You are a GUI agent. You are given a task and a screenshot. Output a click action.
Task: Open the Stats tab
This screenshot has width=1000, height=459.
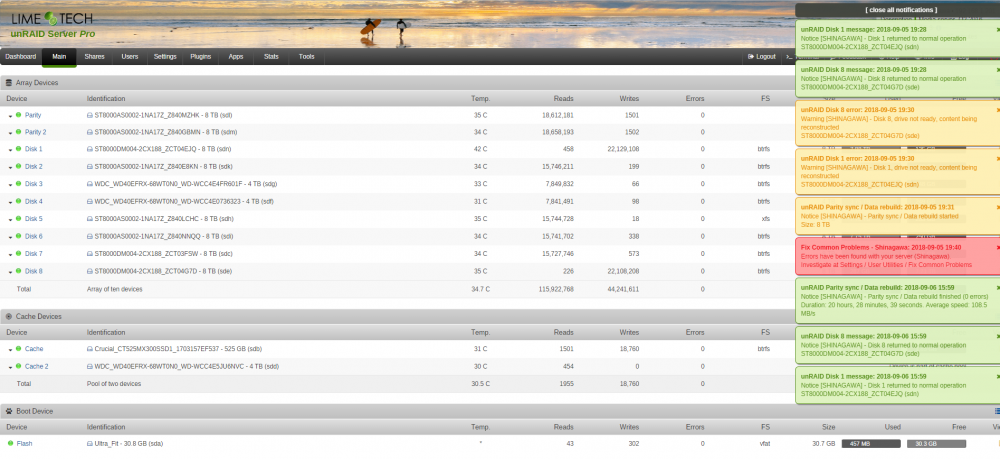click(271, 57)
